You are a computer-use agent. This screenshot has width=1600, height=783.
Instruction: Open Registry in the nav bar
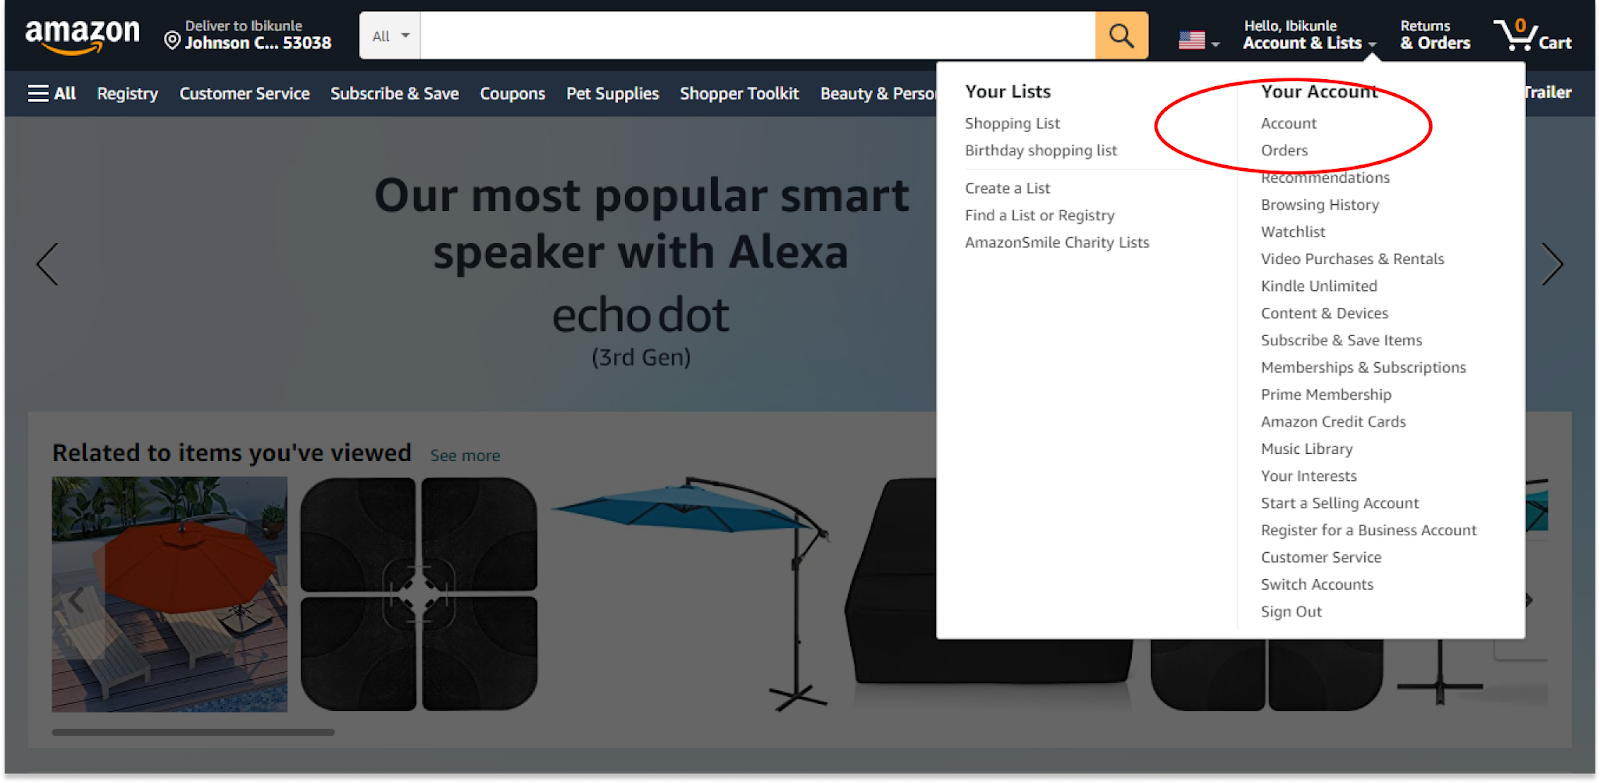127,93
